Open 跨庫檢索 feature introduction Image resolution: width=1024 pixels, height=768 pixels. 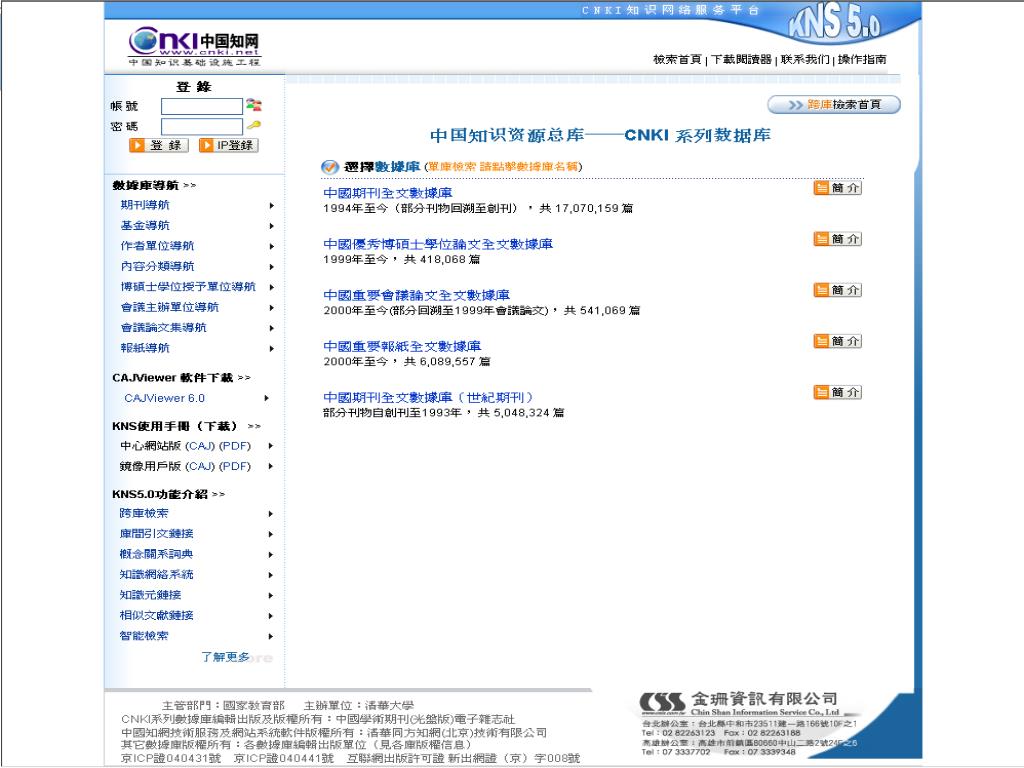pos(144,513)
